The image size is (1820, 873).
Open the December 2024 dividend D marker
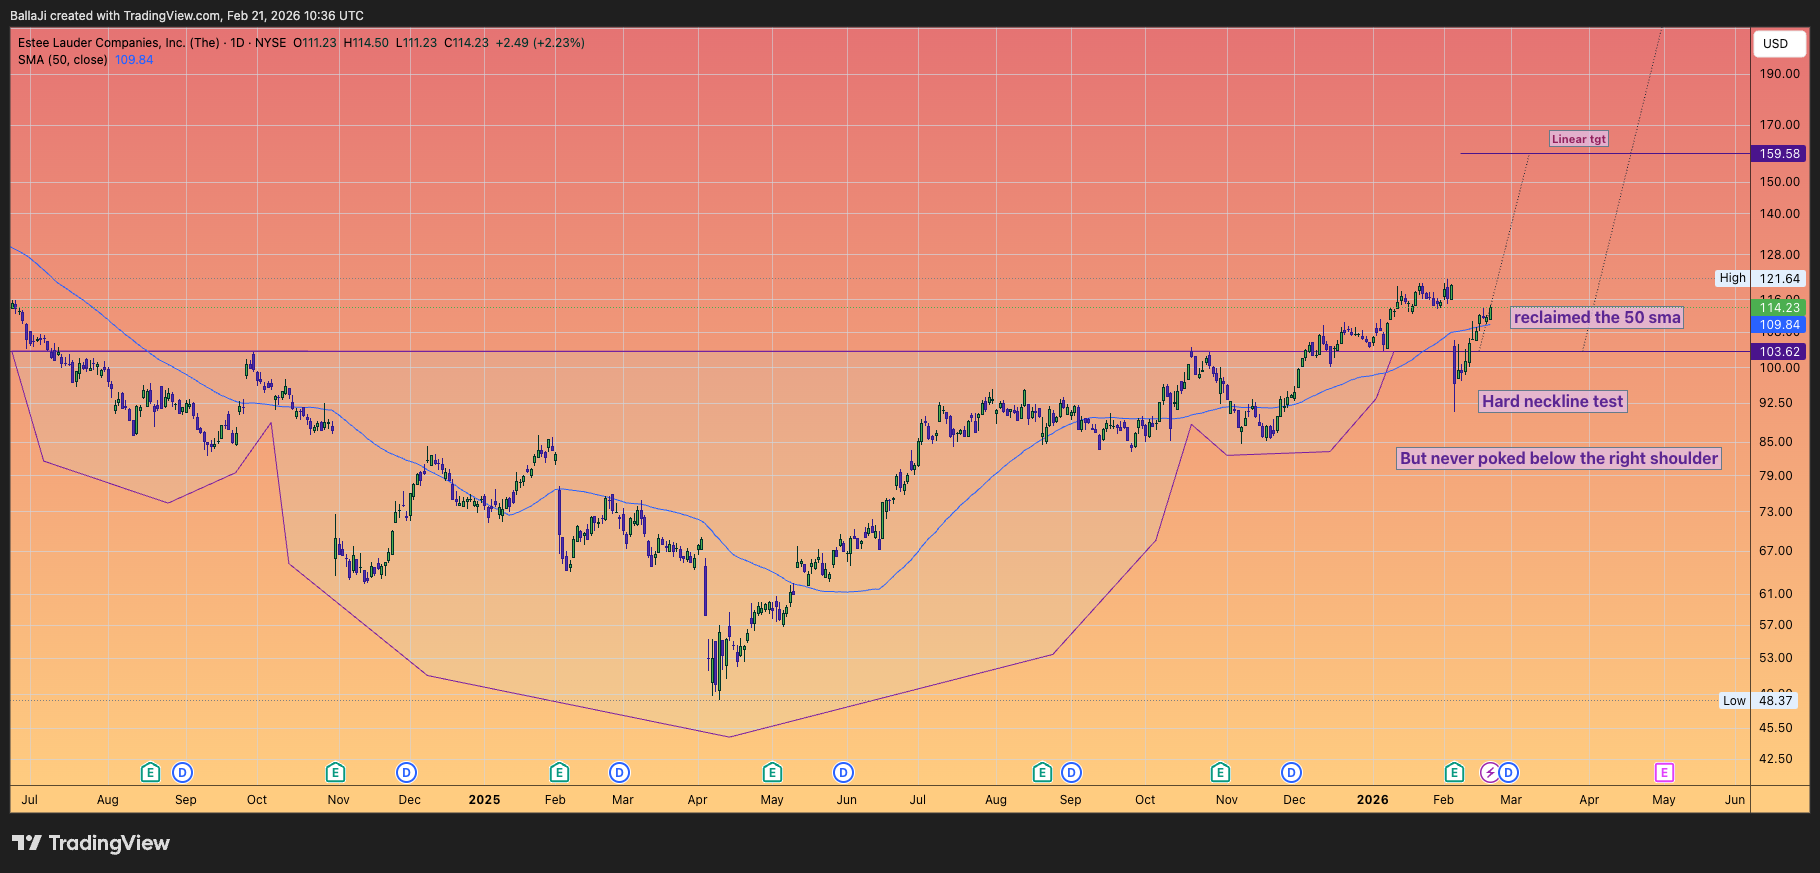pos(406,772)
